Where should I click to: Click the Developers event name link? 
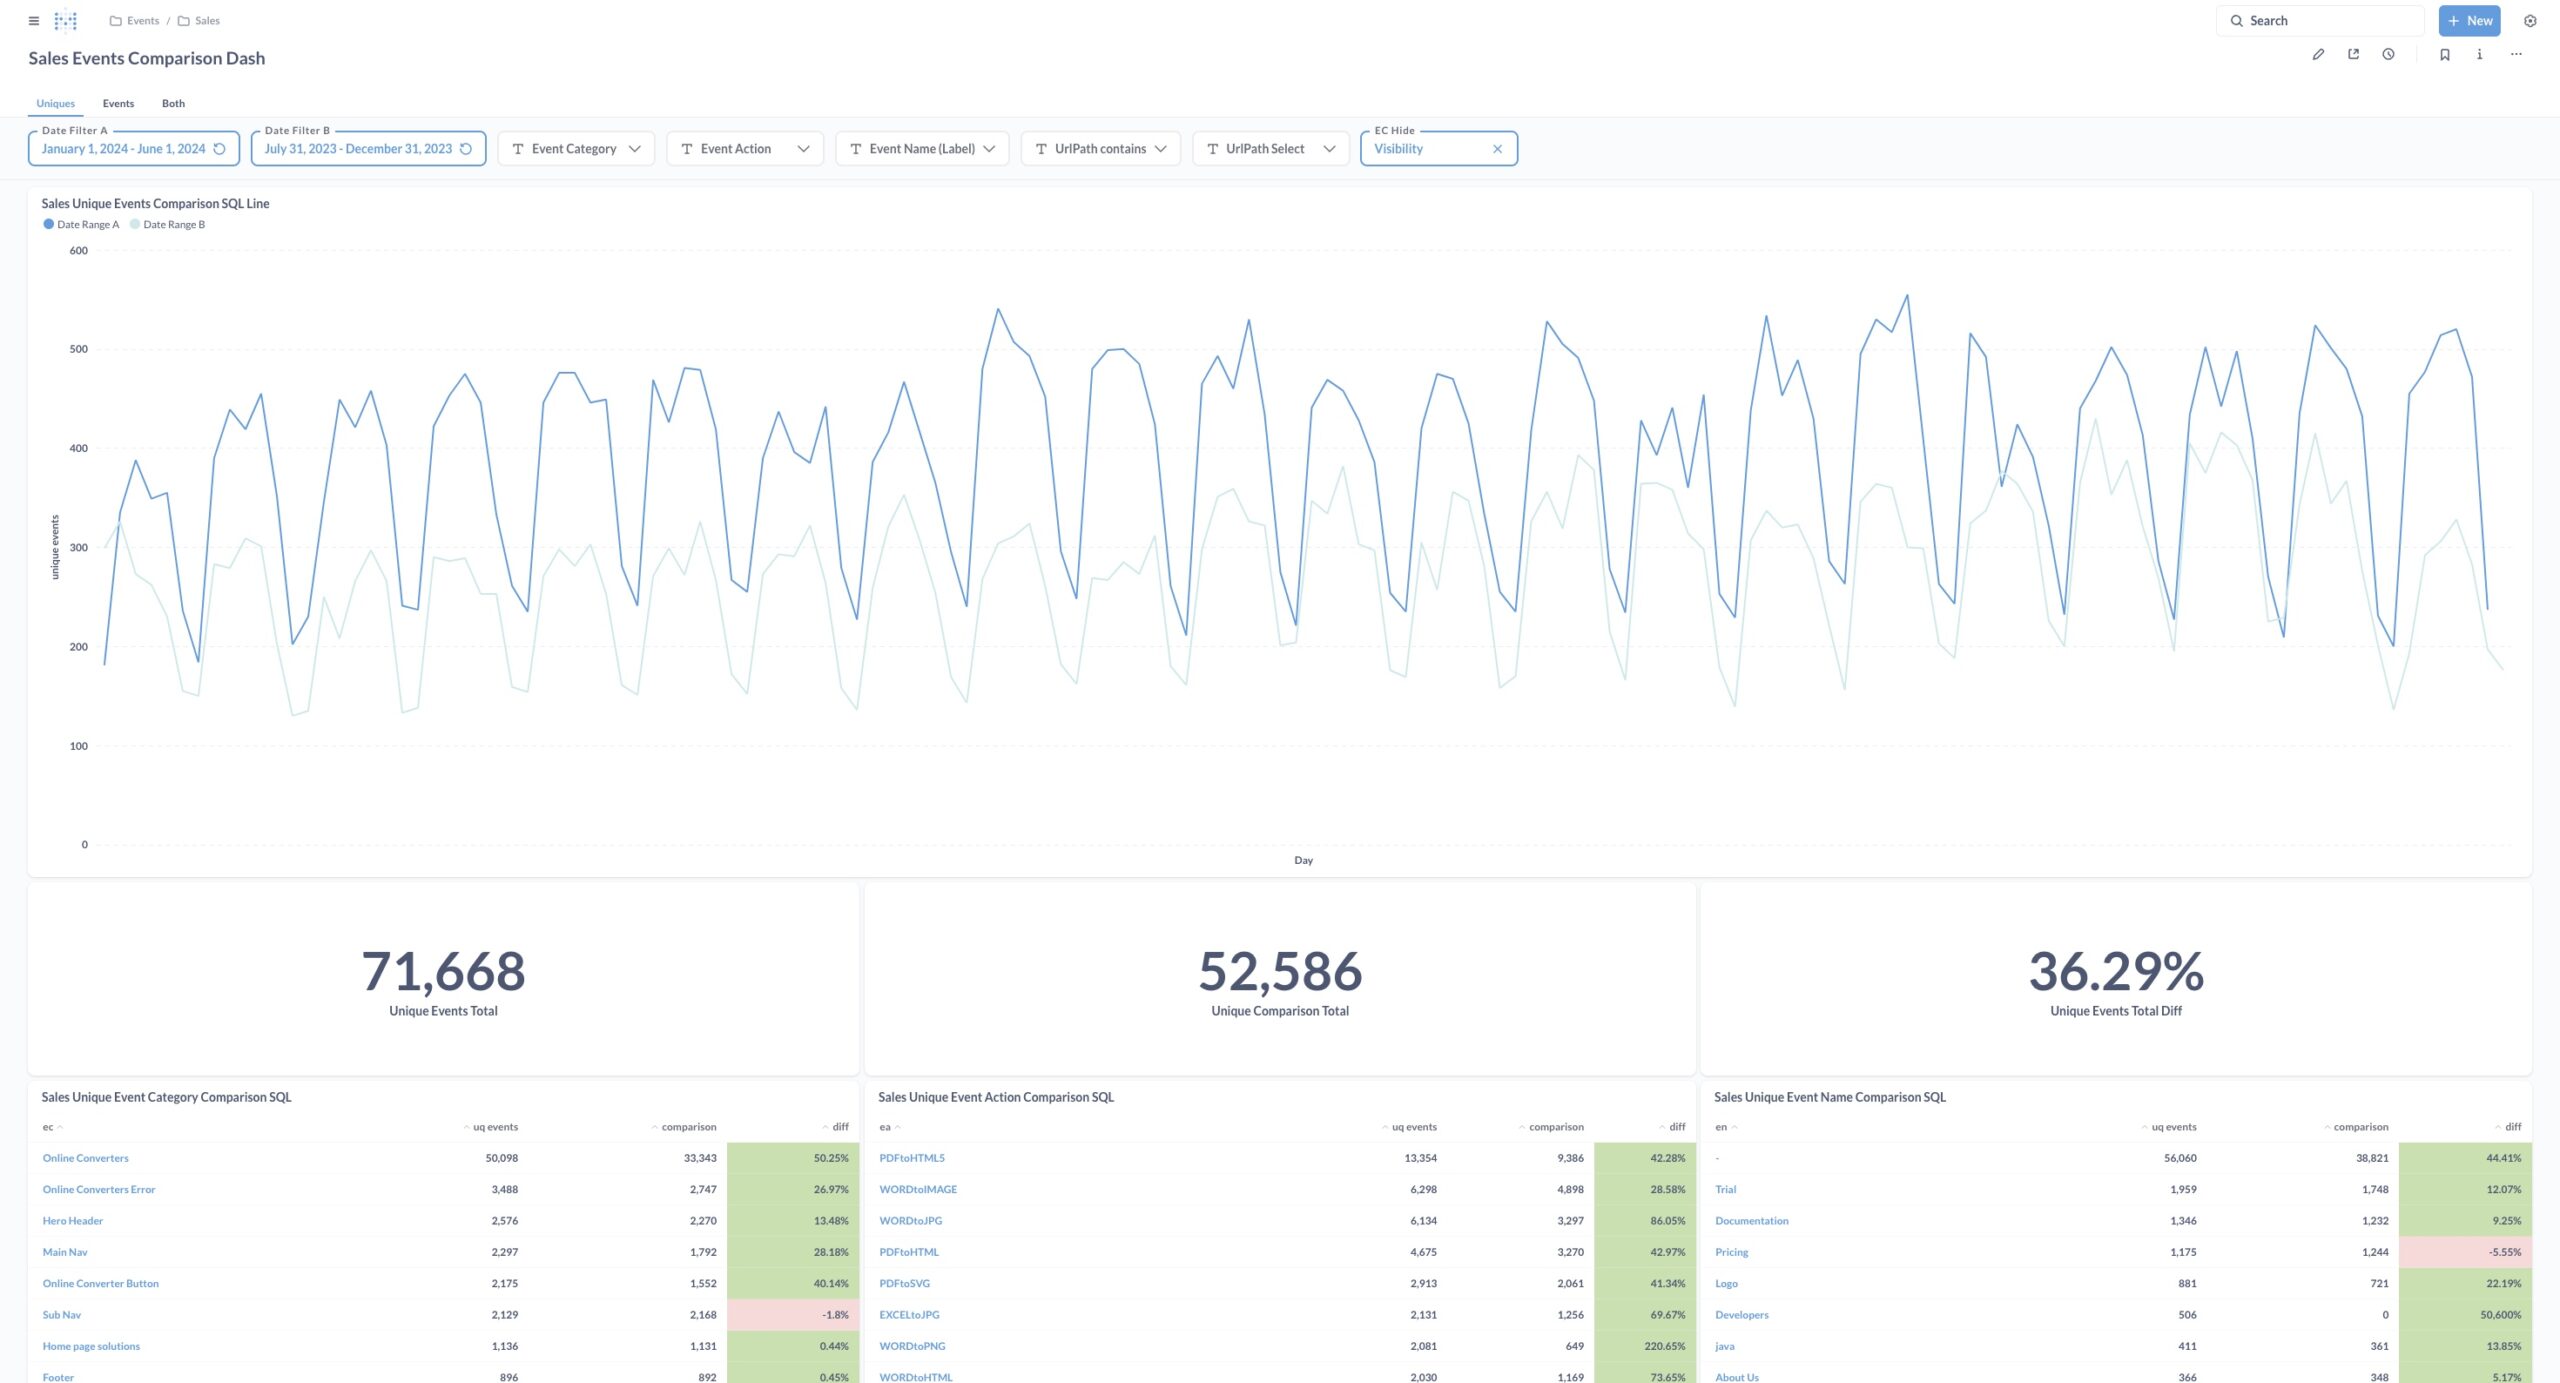pos(1741,1315)
